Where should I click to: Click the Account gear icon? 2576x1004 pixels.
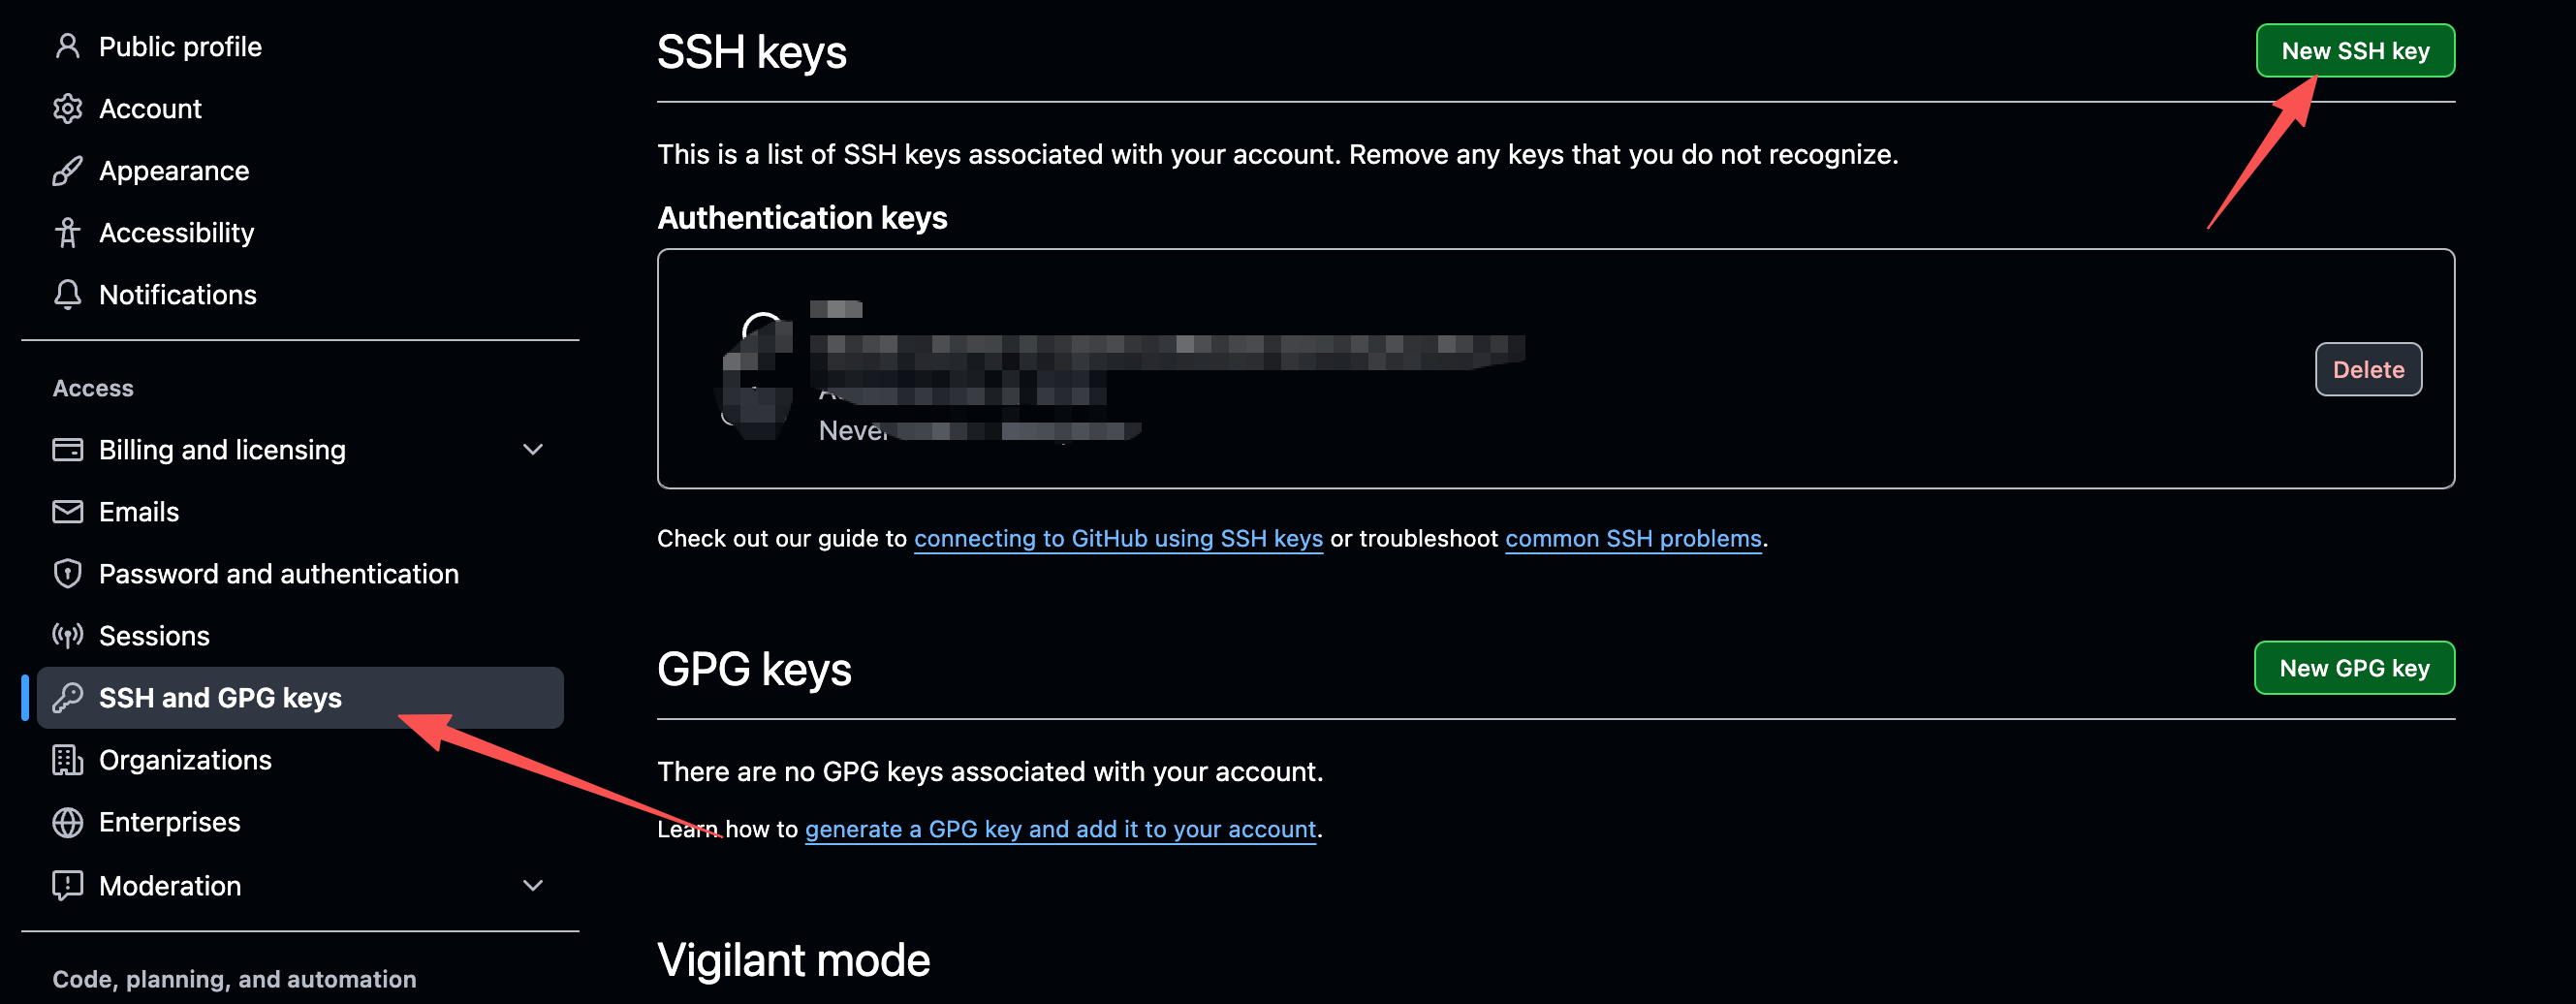[67, 108]
